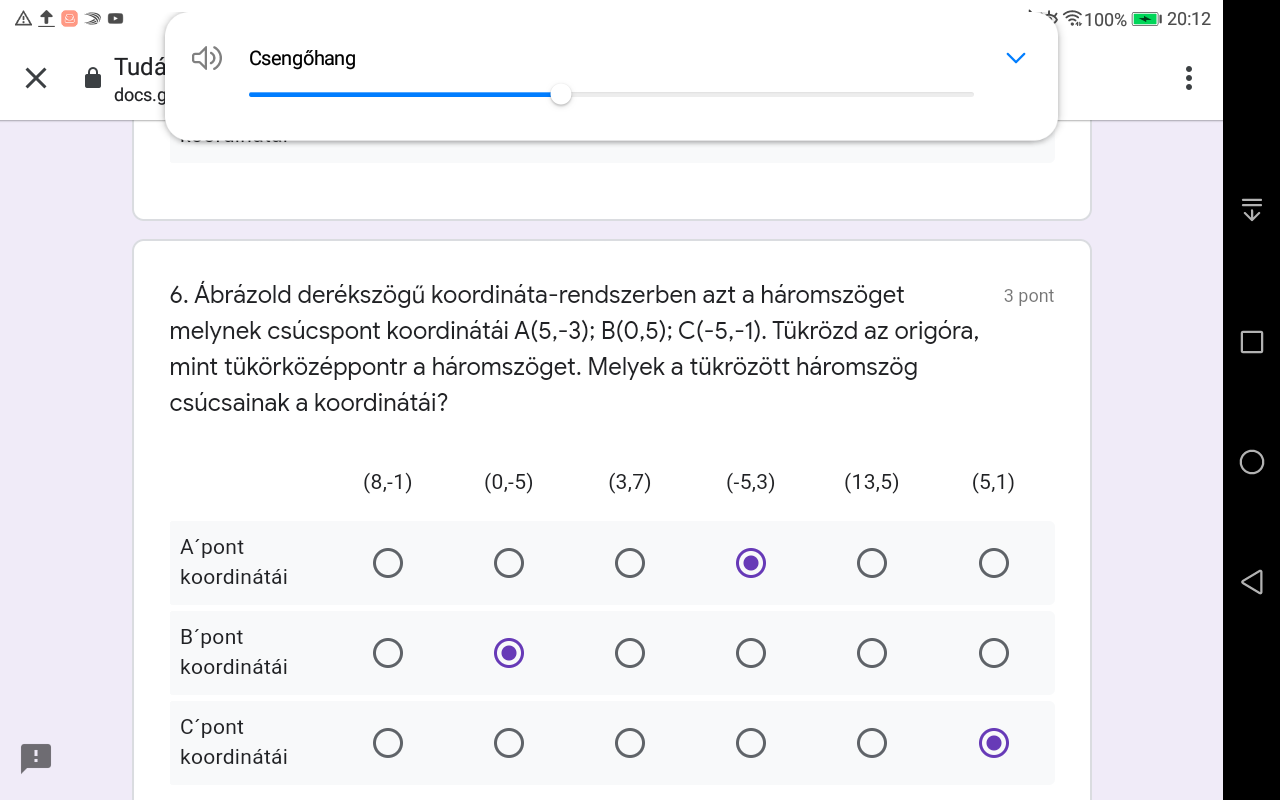Click the report problem feedback icon

coord(36,757)
